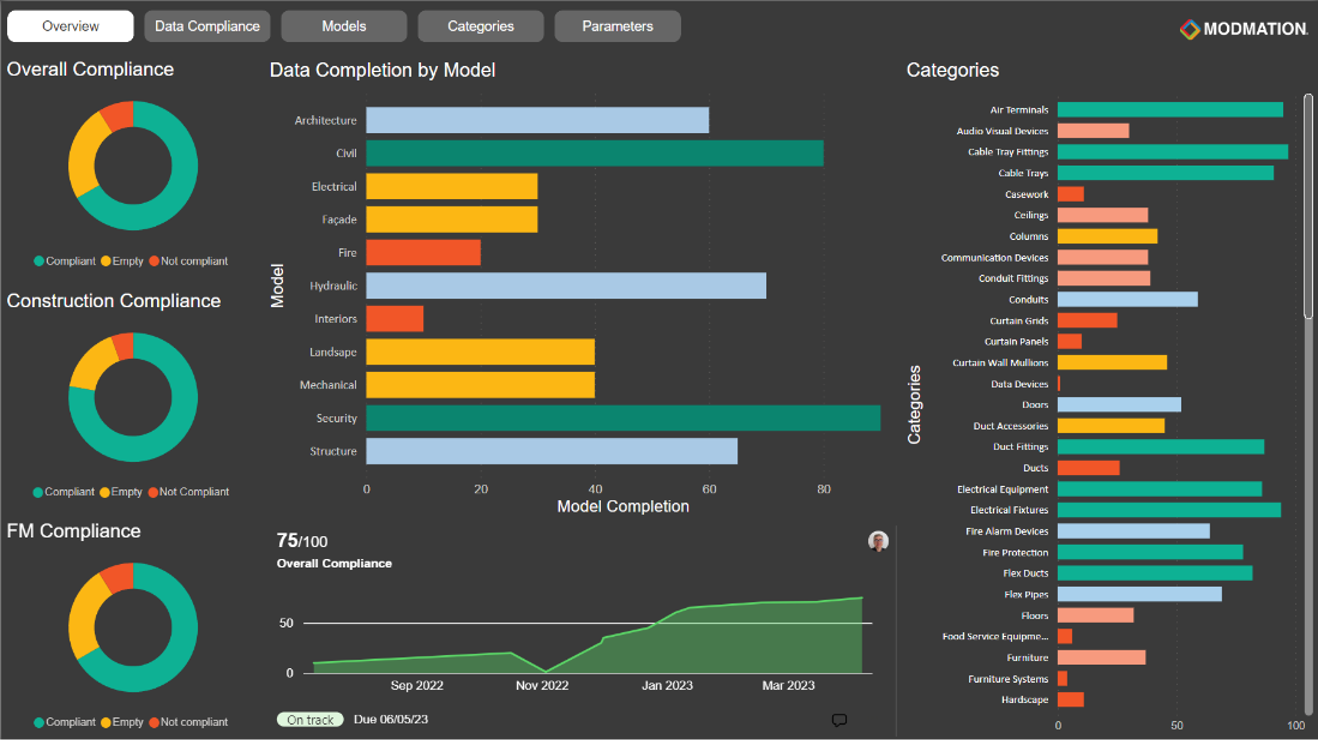Viewport: 1320px width, 742px height.
Task: Select the Architecture bar in model chart
Action: pos(537,120)
